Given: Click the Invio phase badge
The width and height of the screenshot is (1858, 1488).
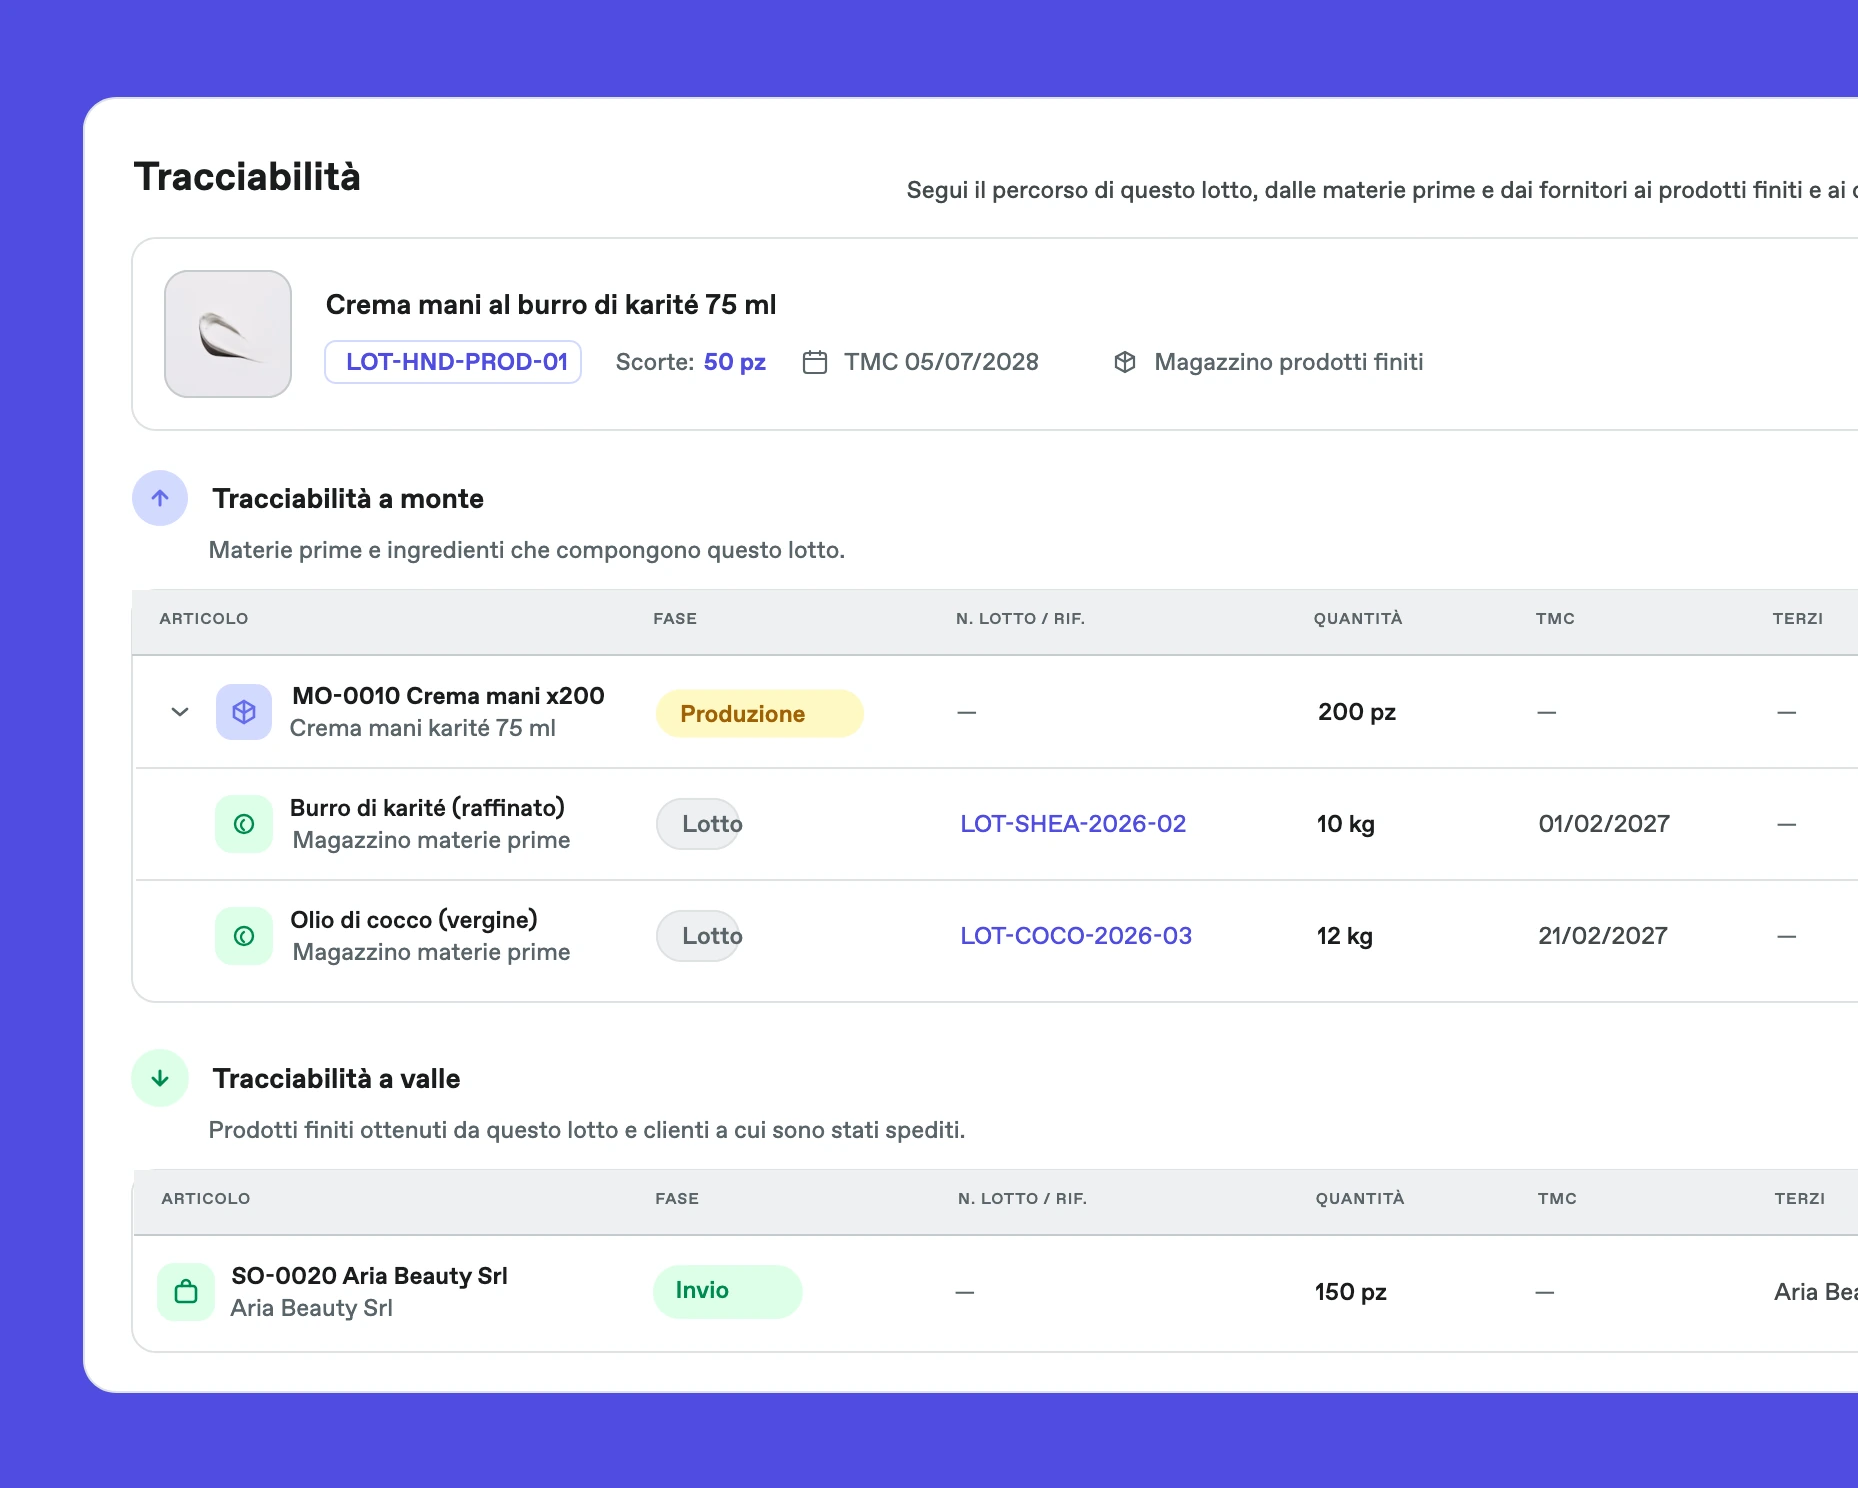Looking at the screenshot, I should 728,1291.
